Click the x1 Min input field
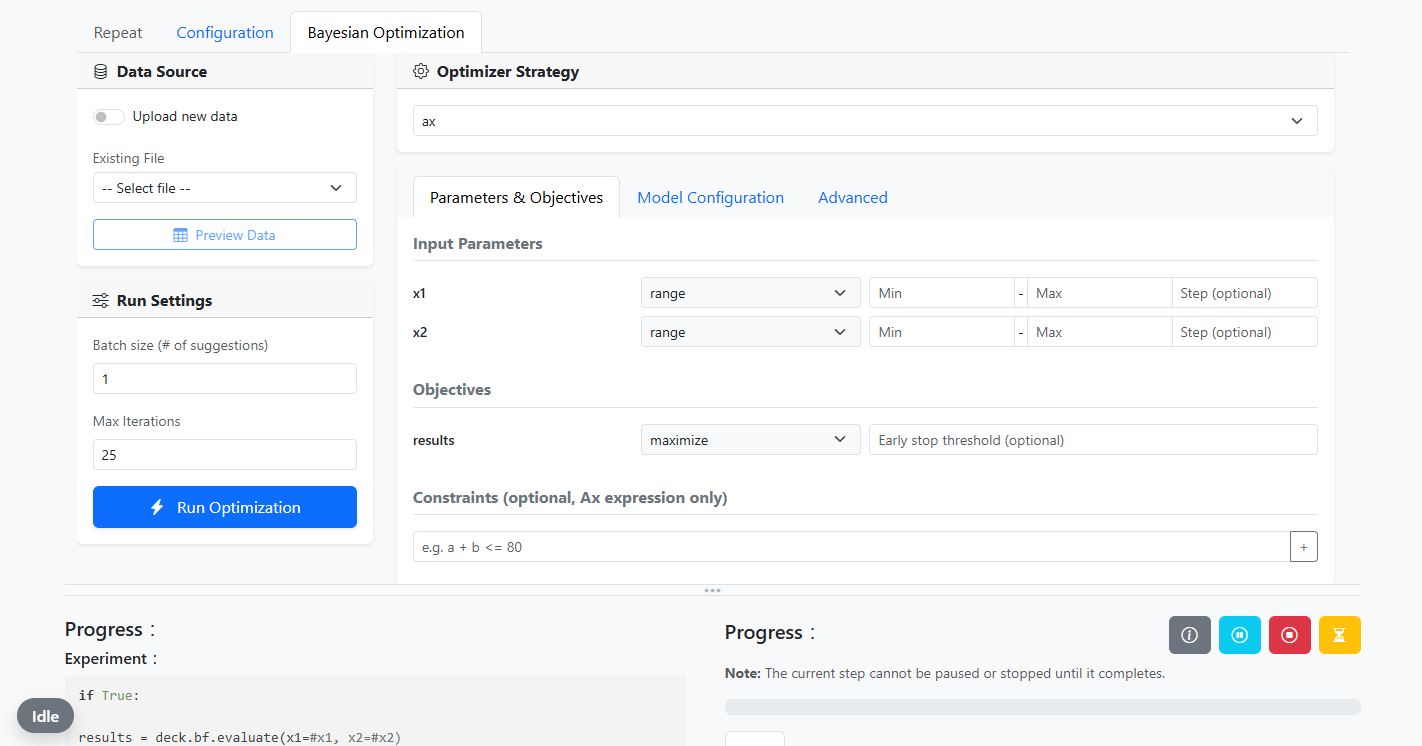Viewport: 1422px width, 746px height. [942, 293]
